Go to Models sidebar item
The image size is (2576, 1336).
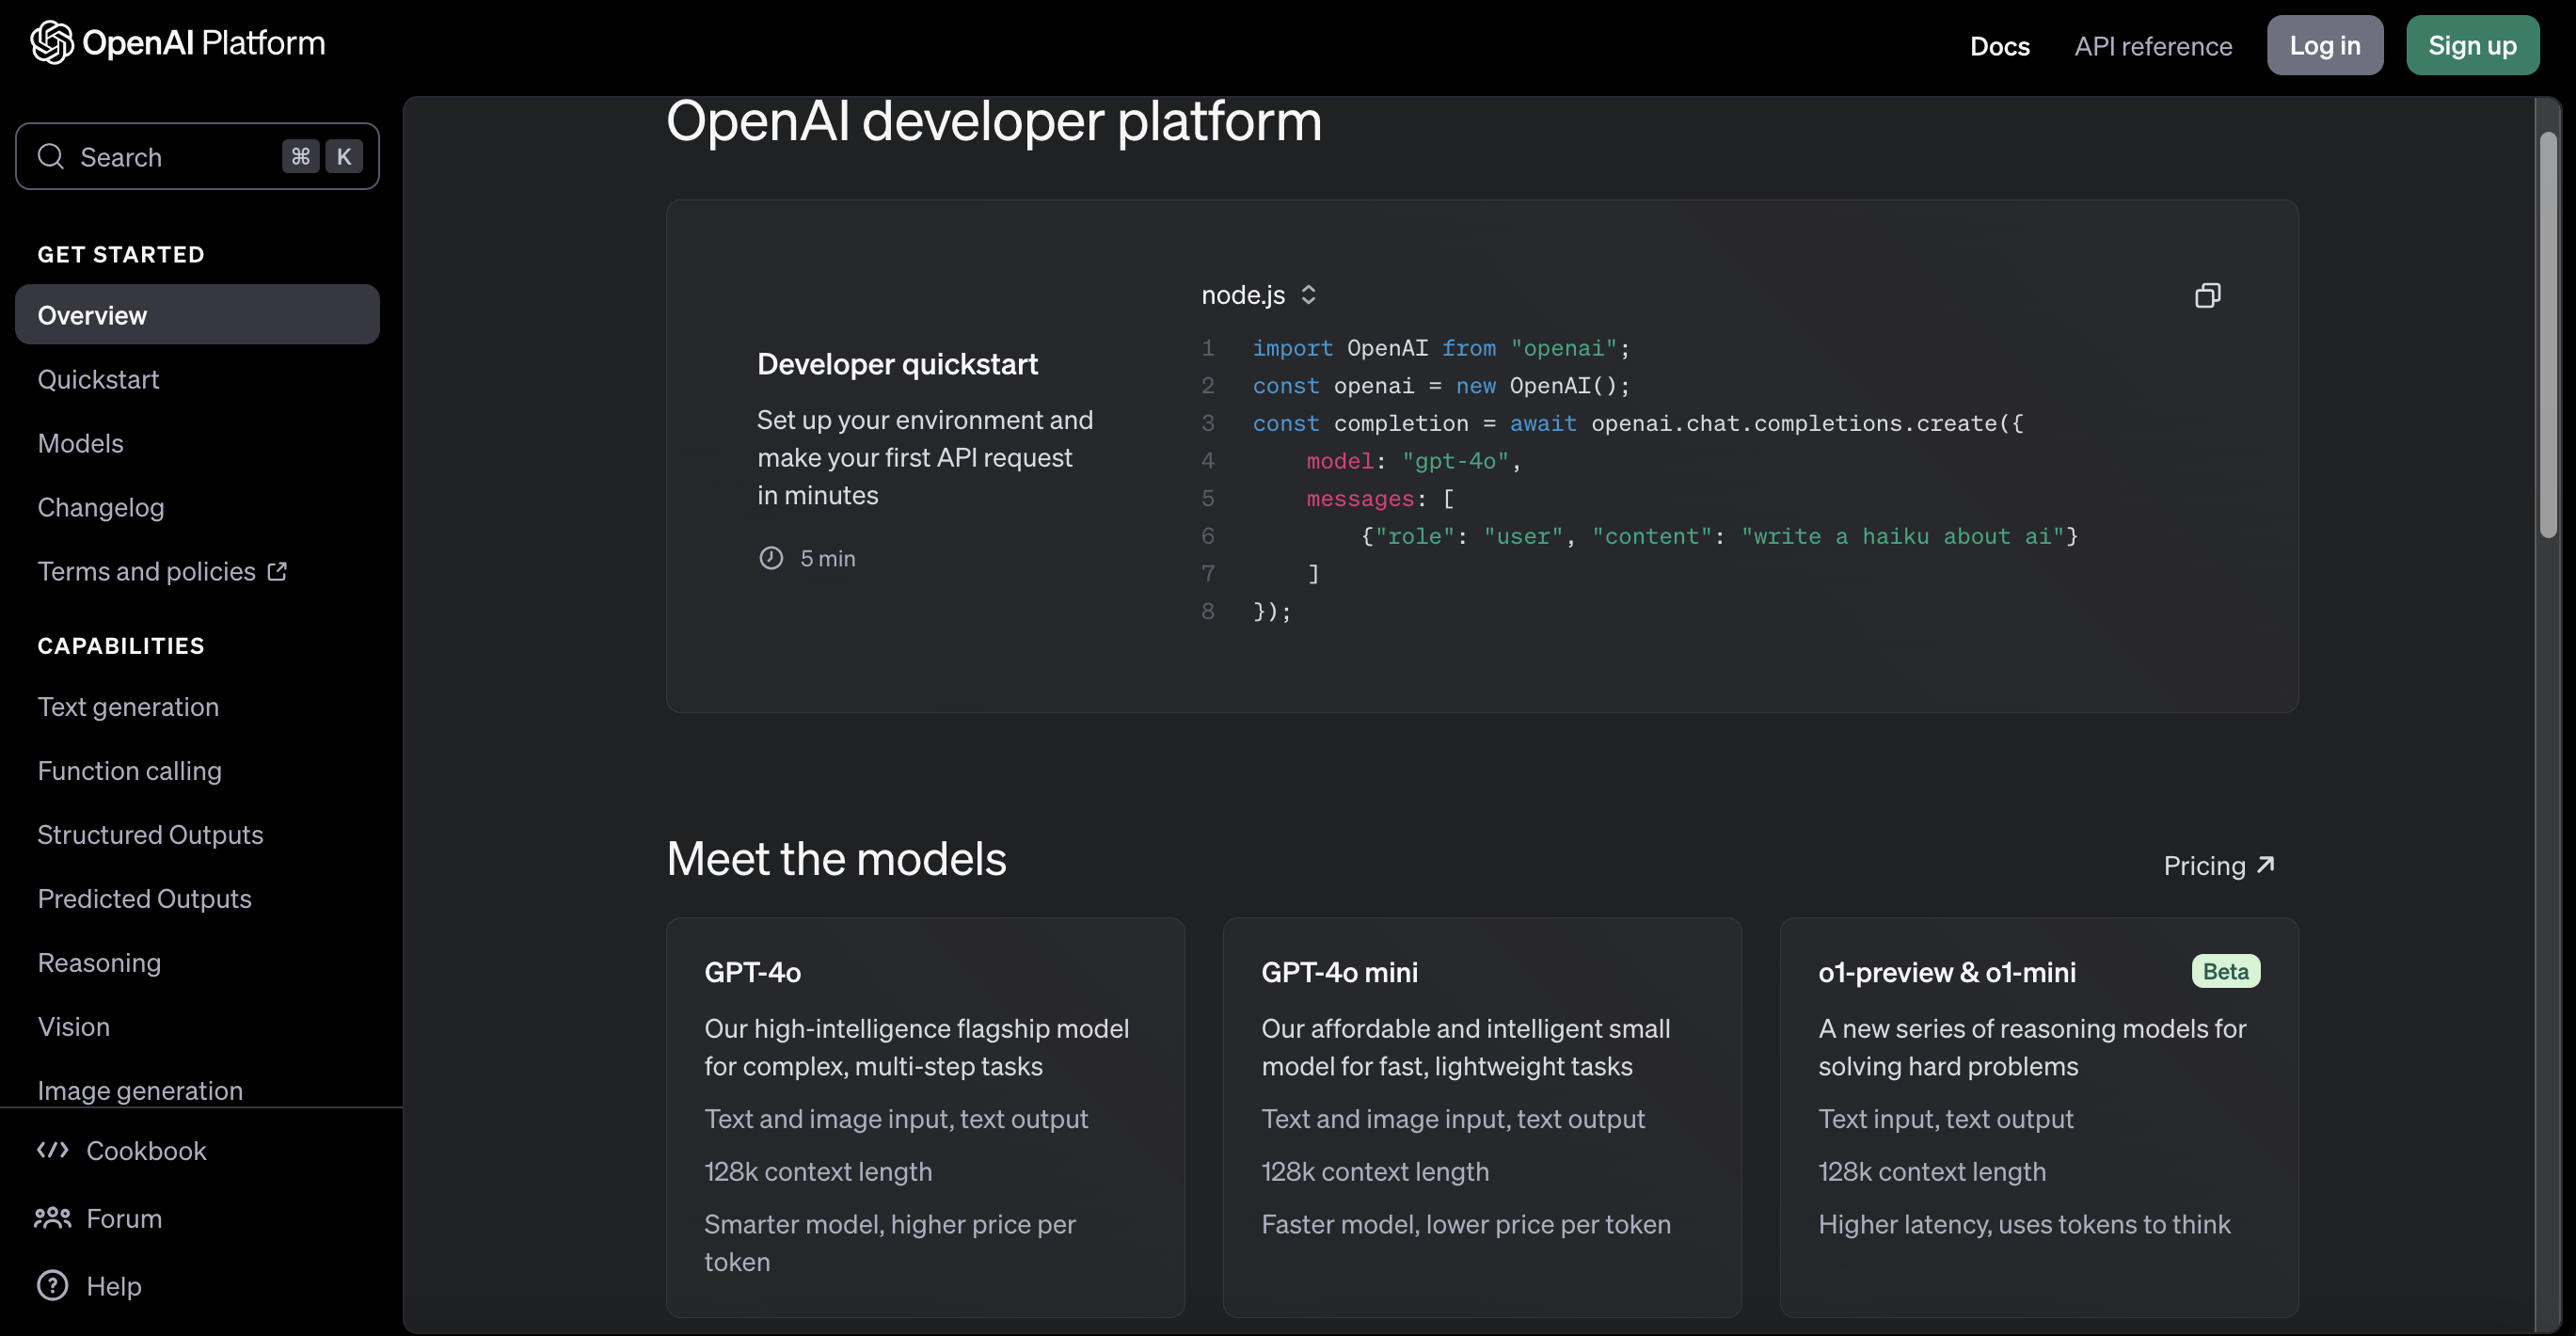[x=80, y=443]
